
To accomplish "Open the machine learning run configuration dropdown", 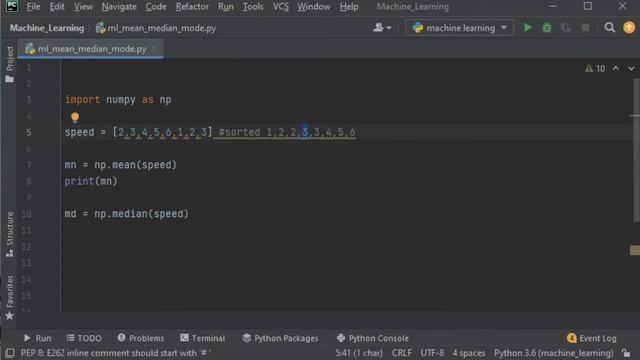I will (x=460, y=28).
